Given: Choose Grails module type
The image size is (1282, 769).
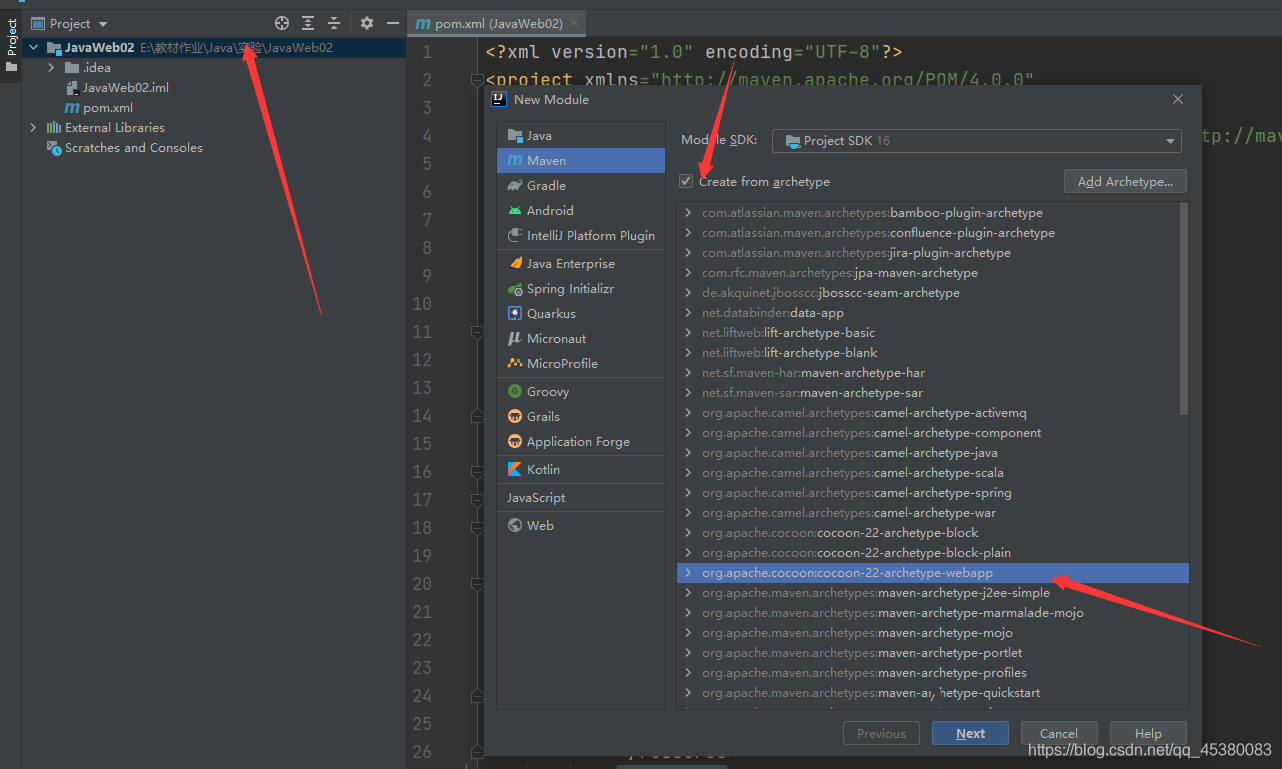Looking at the screenshot, I should coord(581,417).
